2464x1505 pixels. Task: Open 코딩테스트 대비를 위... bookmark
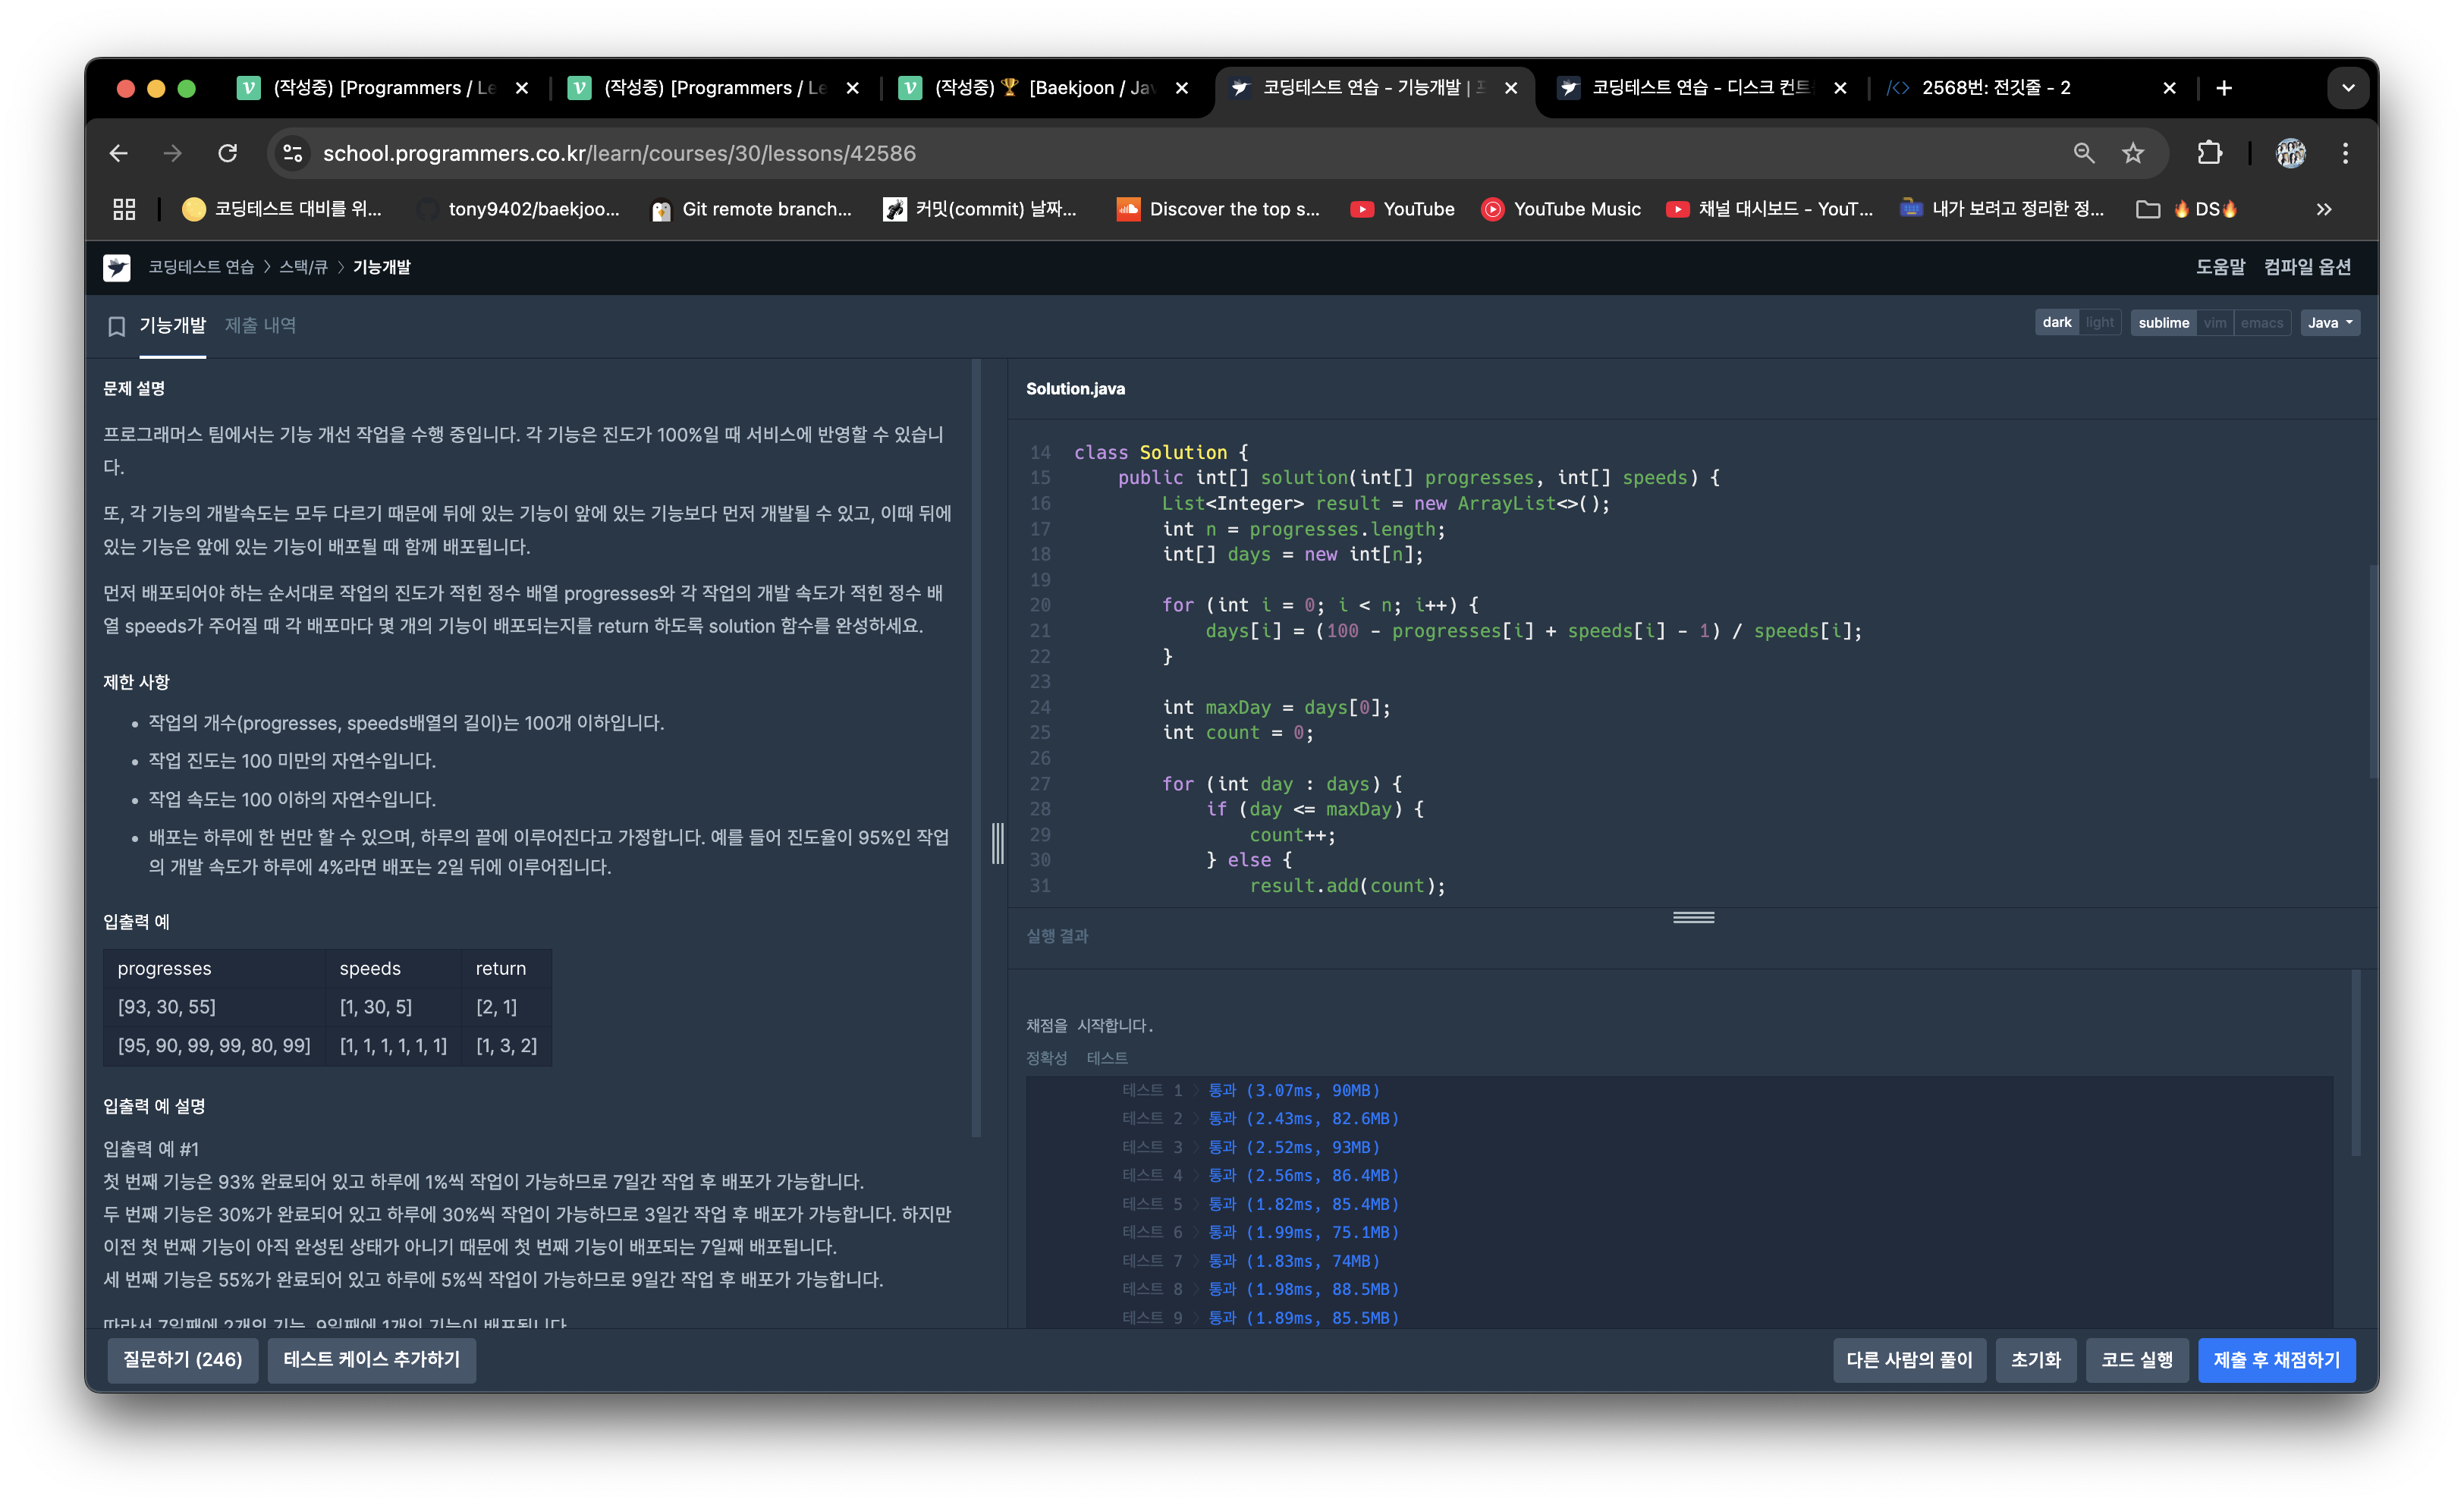[282, 209]
